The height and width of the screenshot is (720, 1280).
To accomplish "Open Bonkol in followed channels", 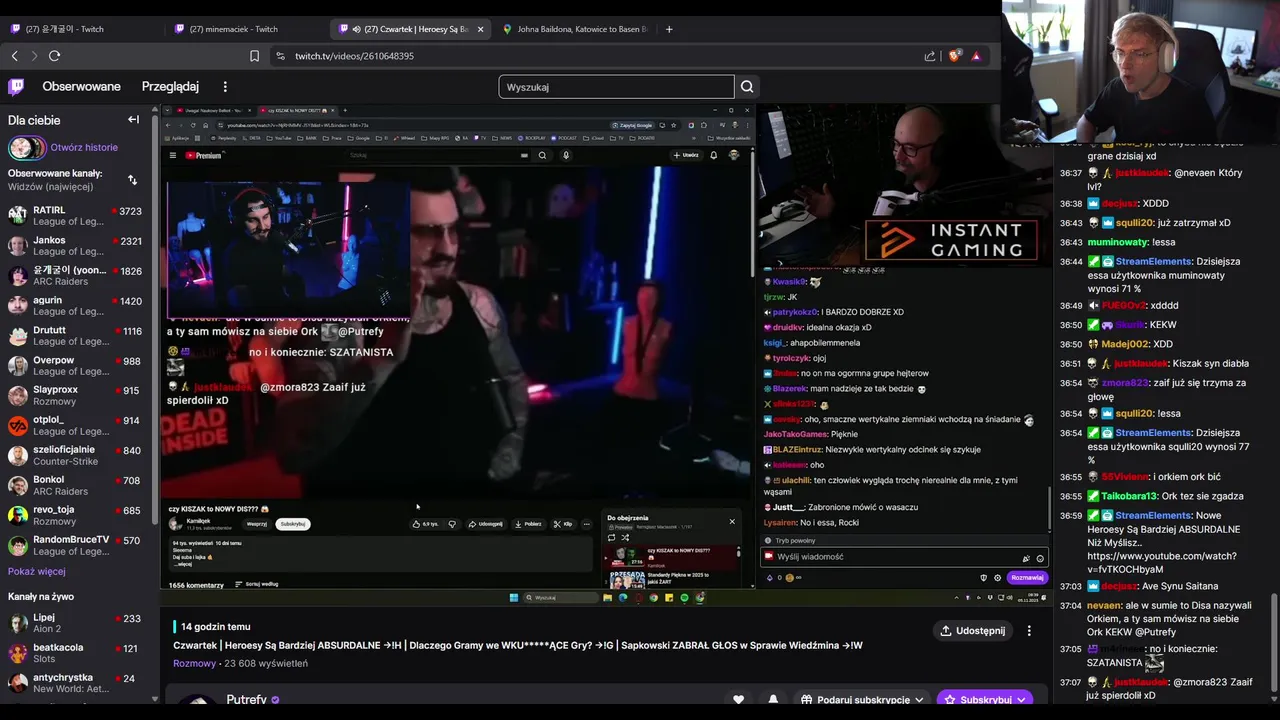I will (75, 485).
